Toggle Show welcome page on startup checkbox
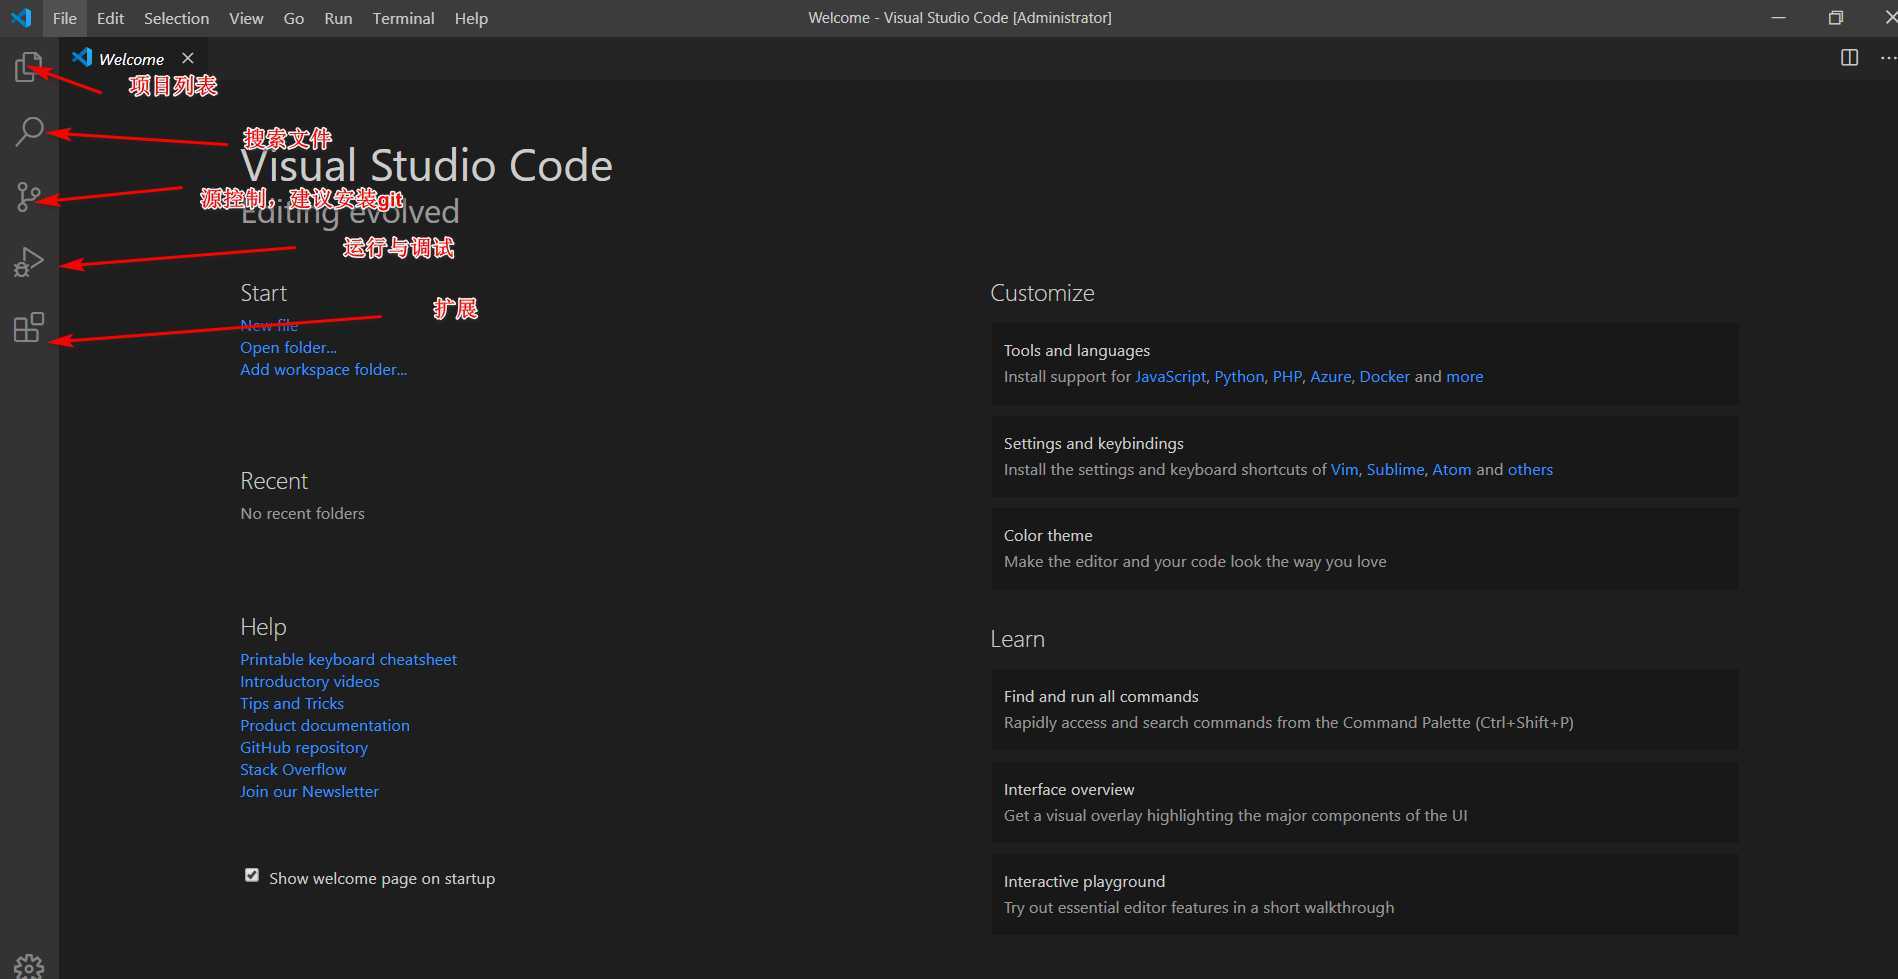 [252, 875]
